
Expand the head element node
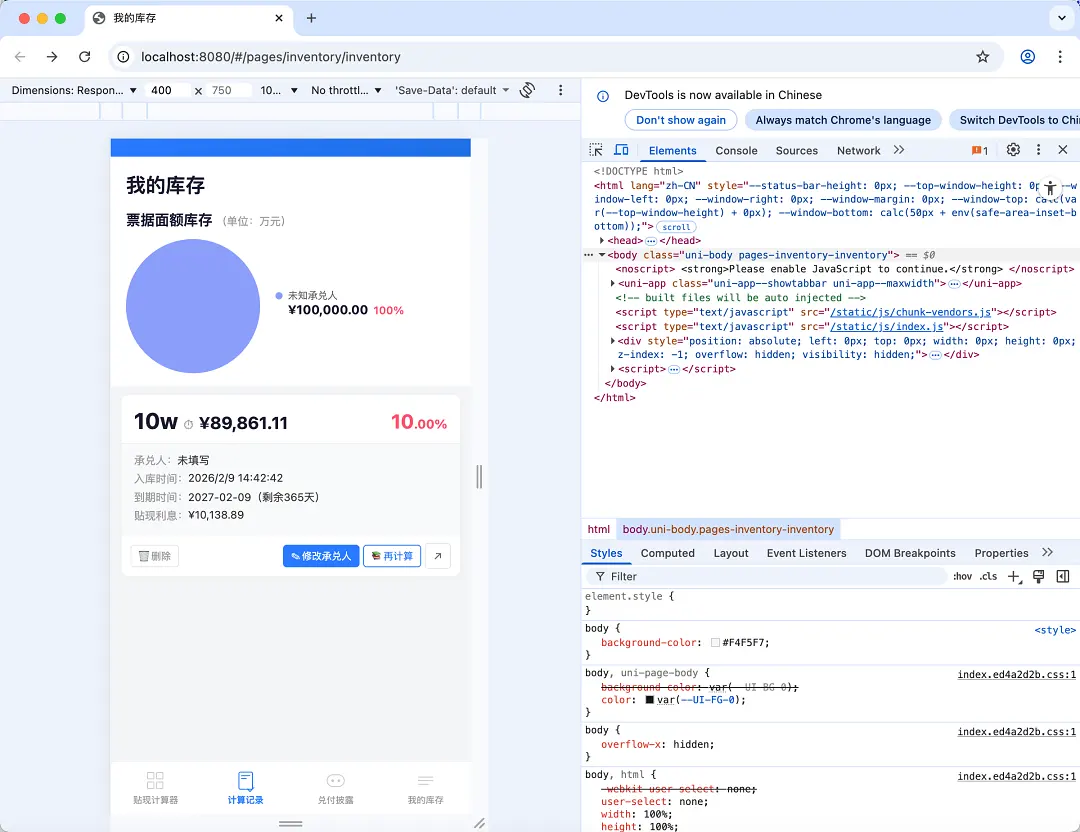point(602,241)
